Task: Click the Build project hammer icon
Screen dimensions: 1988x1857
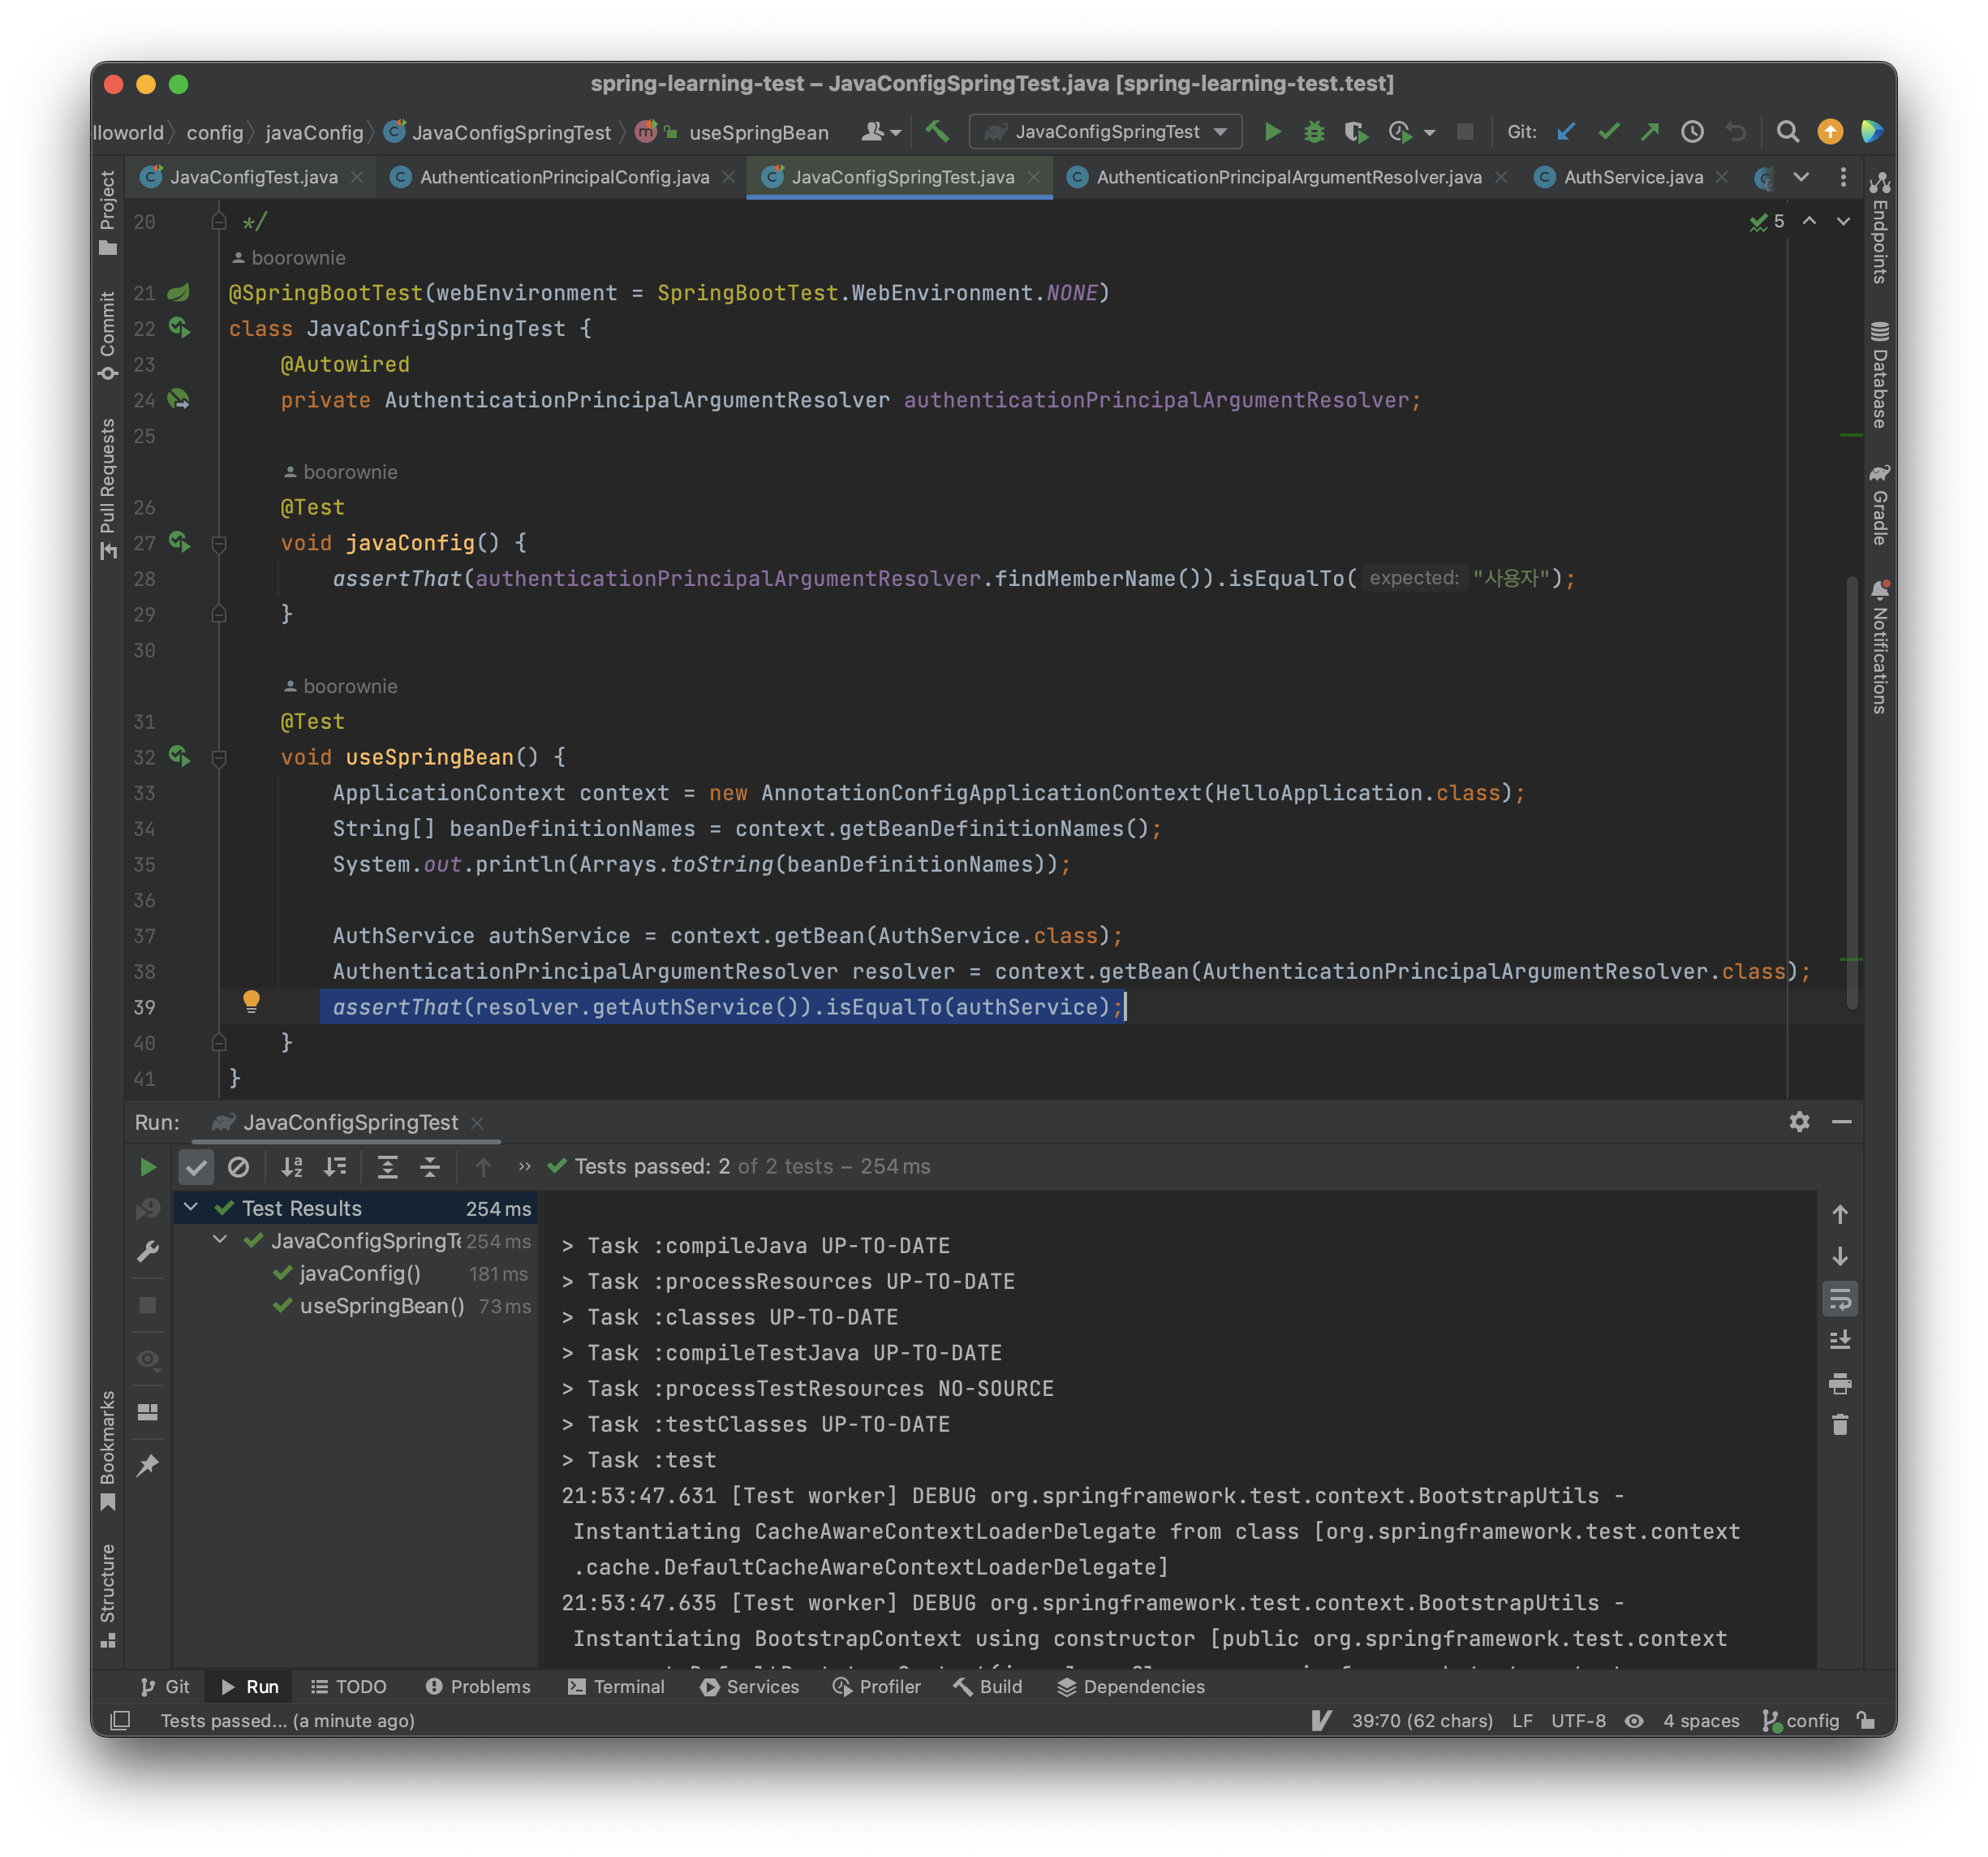Action: [937, 132]
